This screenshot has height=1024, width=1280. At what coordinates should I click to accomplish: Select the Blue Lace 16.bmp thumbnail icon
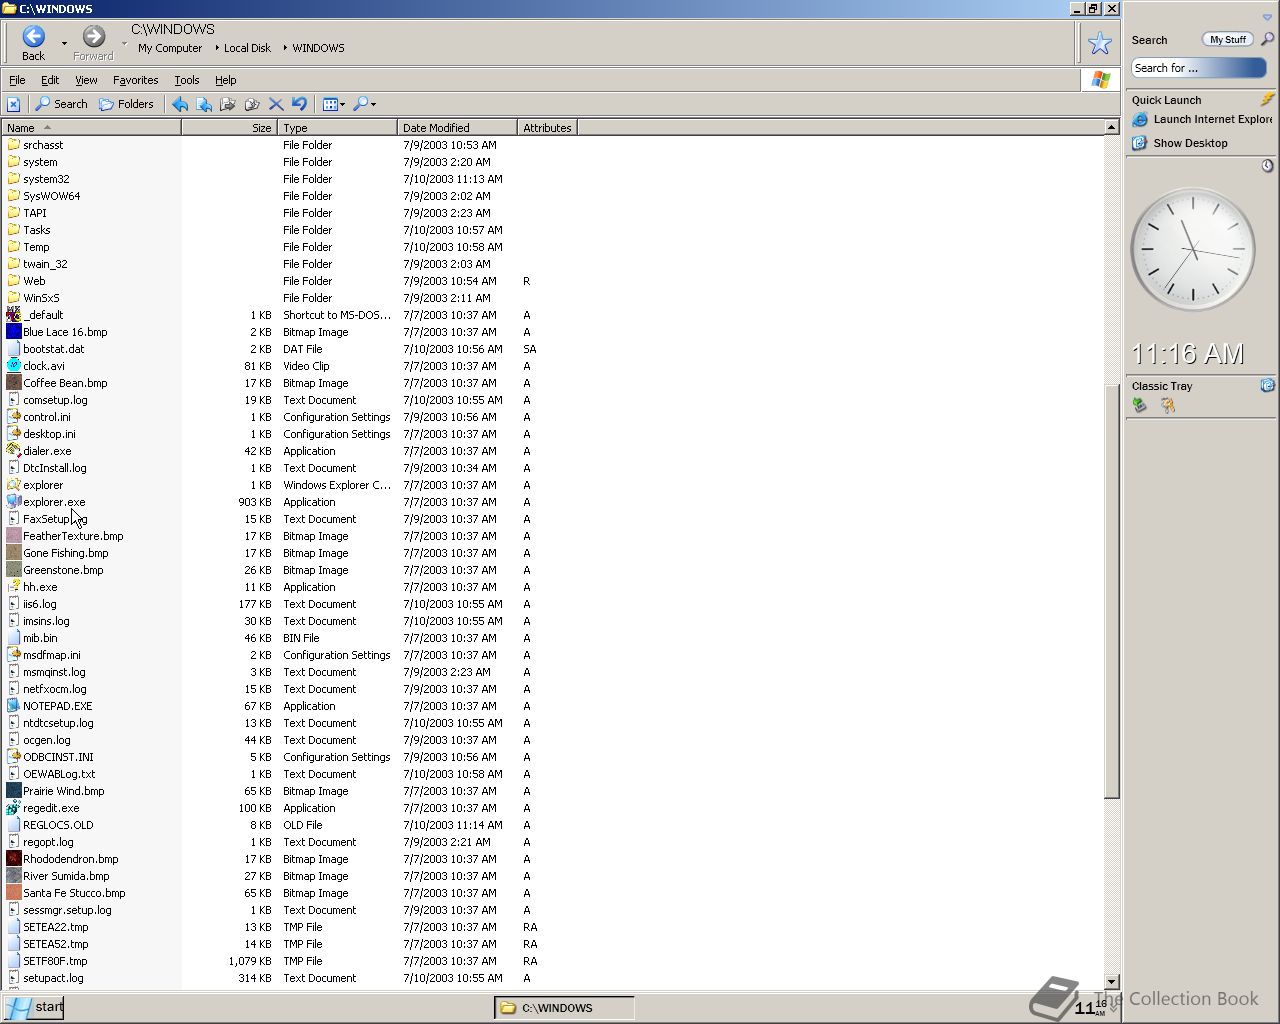point(14,332)
